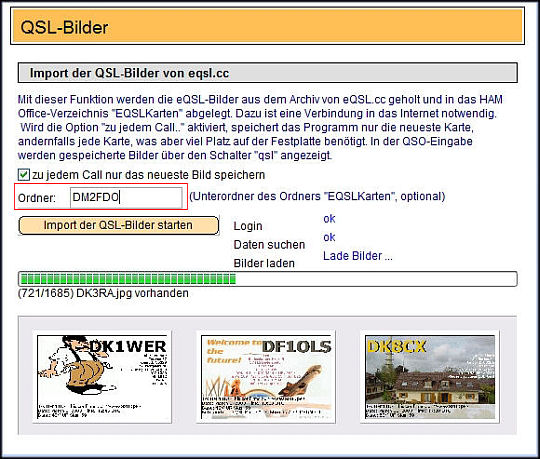Click the 'ok' status beside Login

[329, 219]
